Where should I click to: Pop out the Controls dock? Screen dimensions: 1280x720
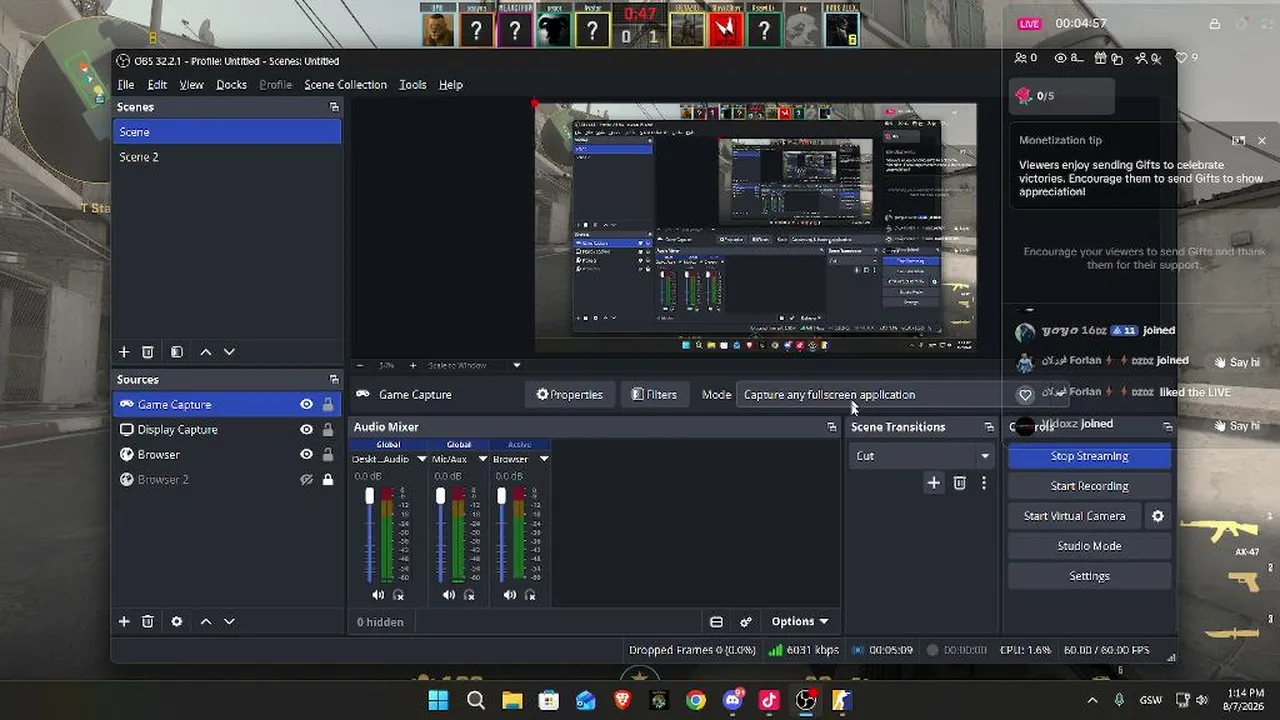(x=1167, y=427)
